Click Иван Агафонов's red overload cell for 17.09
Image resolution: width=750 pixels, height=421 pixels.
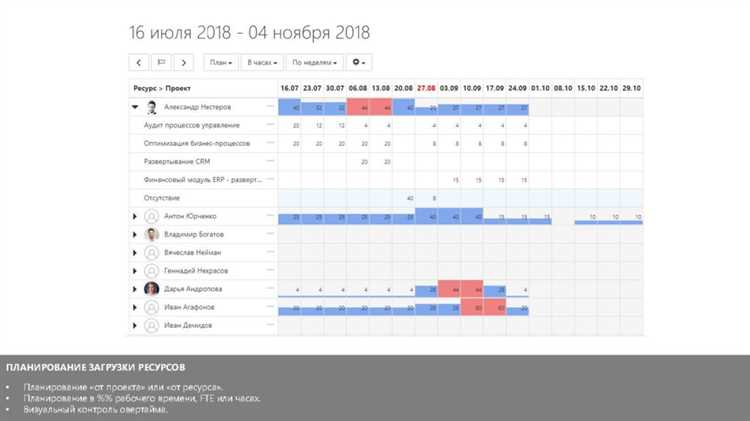pyautogui.click(x=495, y=307)
